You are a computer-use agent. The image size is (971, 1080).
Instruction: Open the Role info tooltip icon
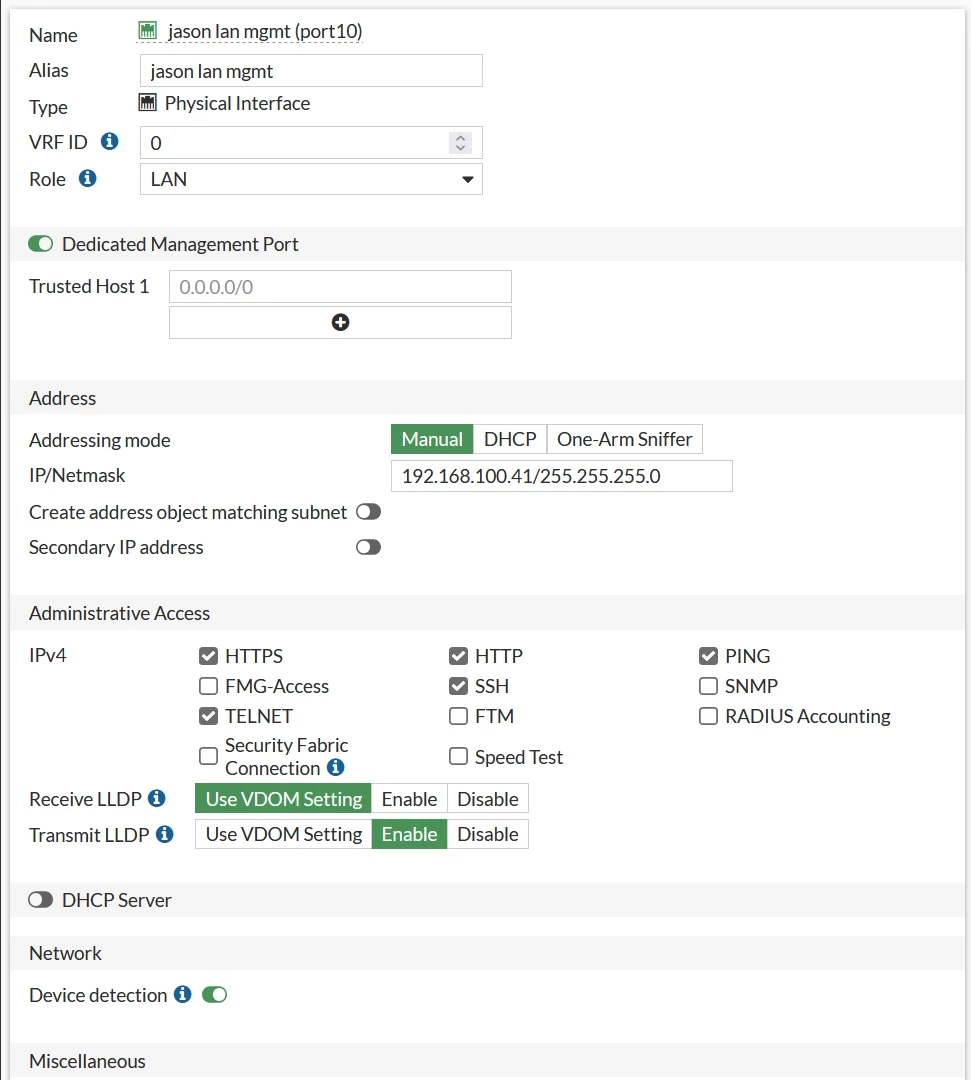click(x=87, y=178)
